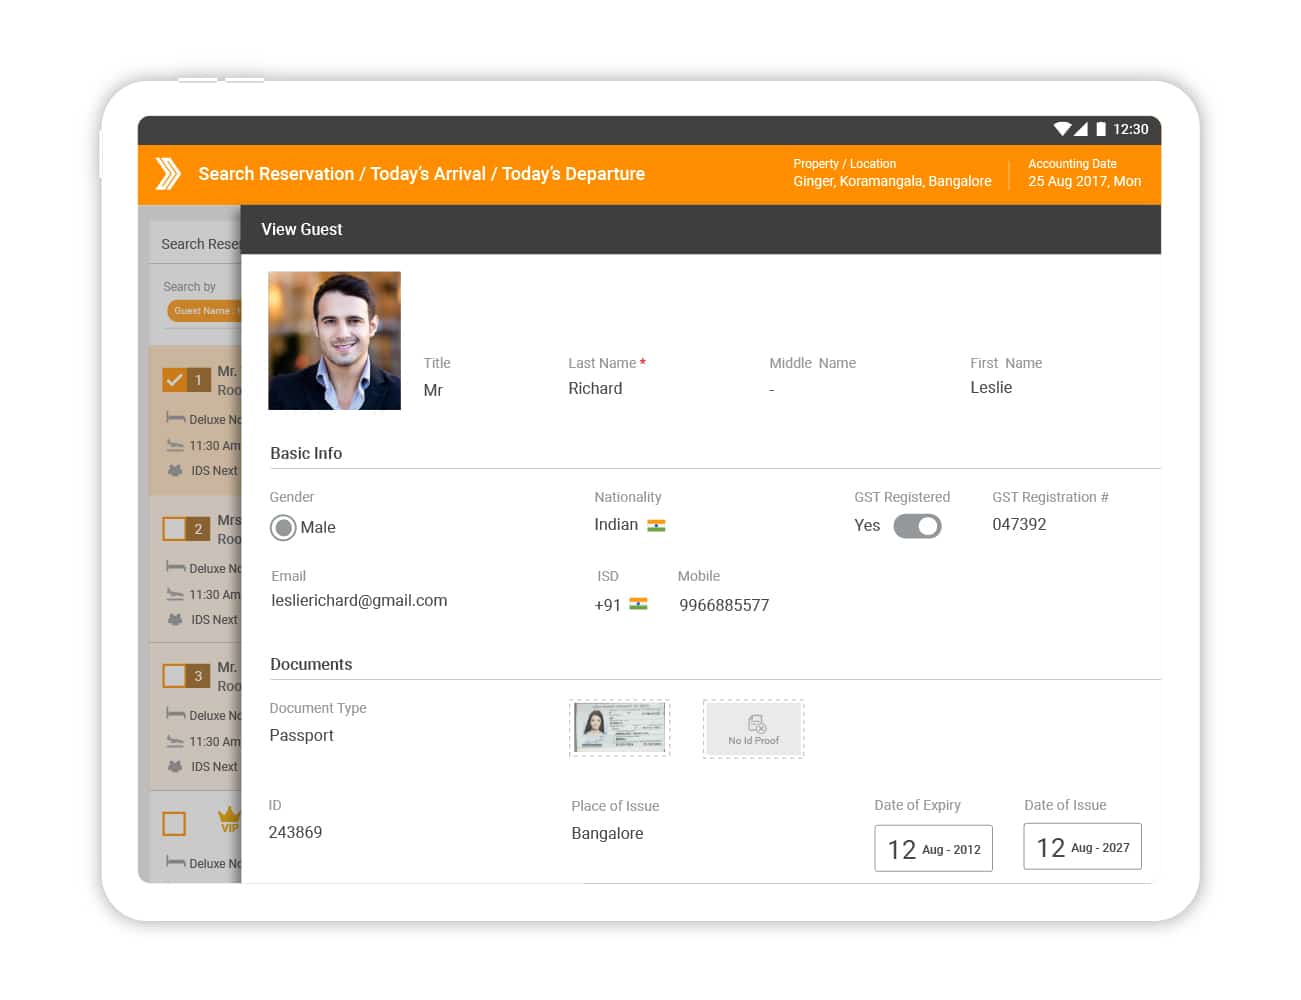Select the Guest Name search filter pill

click(204, 311)
